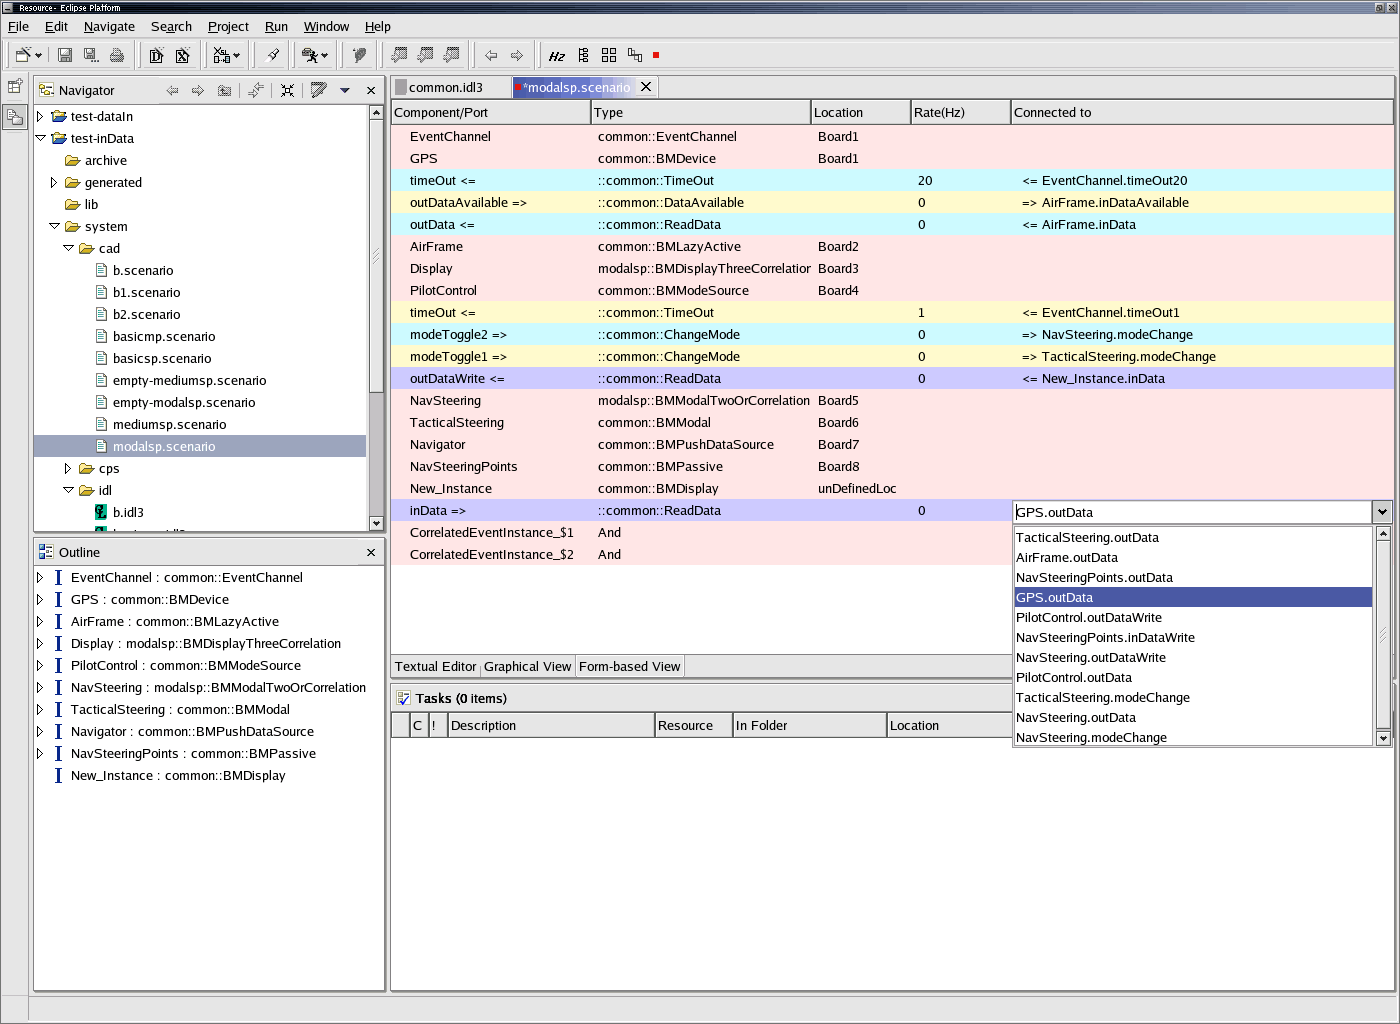Screen dimensions: 1400x1024
Task: Open the Project menu
Action: coord(228,27)
